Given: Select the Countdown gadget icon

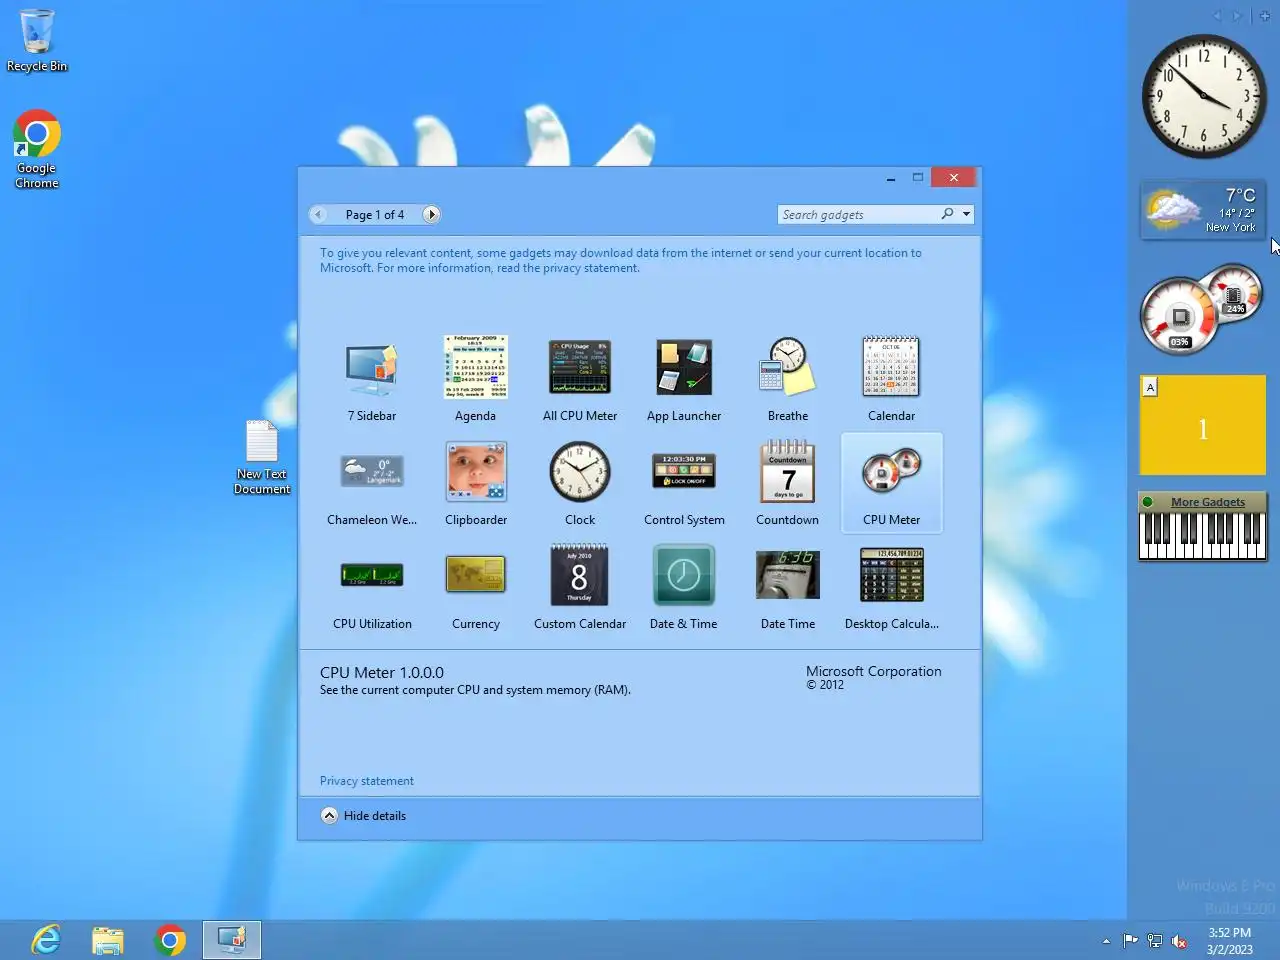Looking at the screenshot, I should point(788,470).
